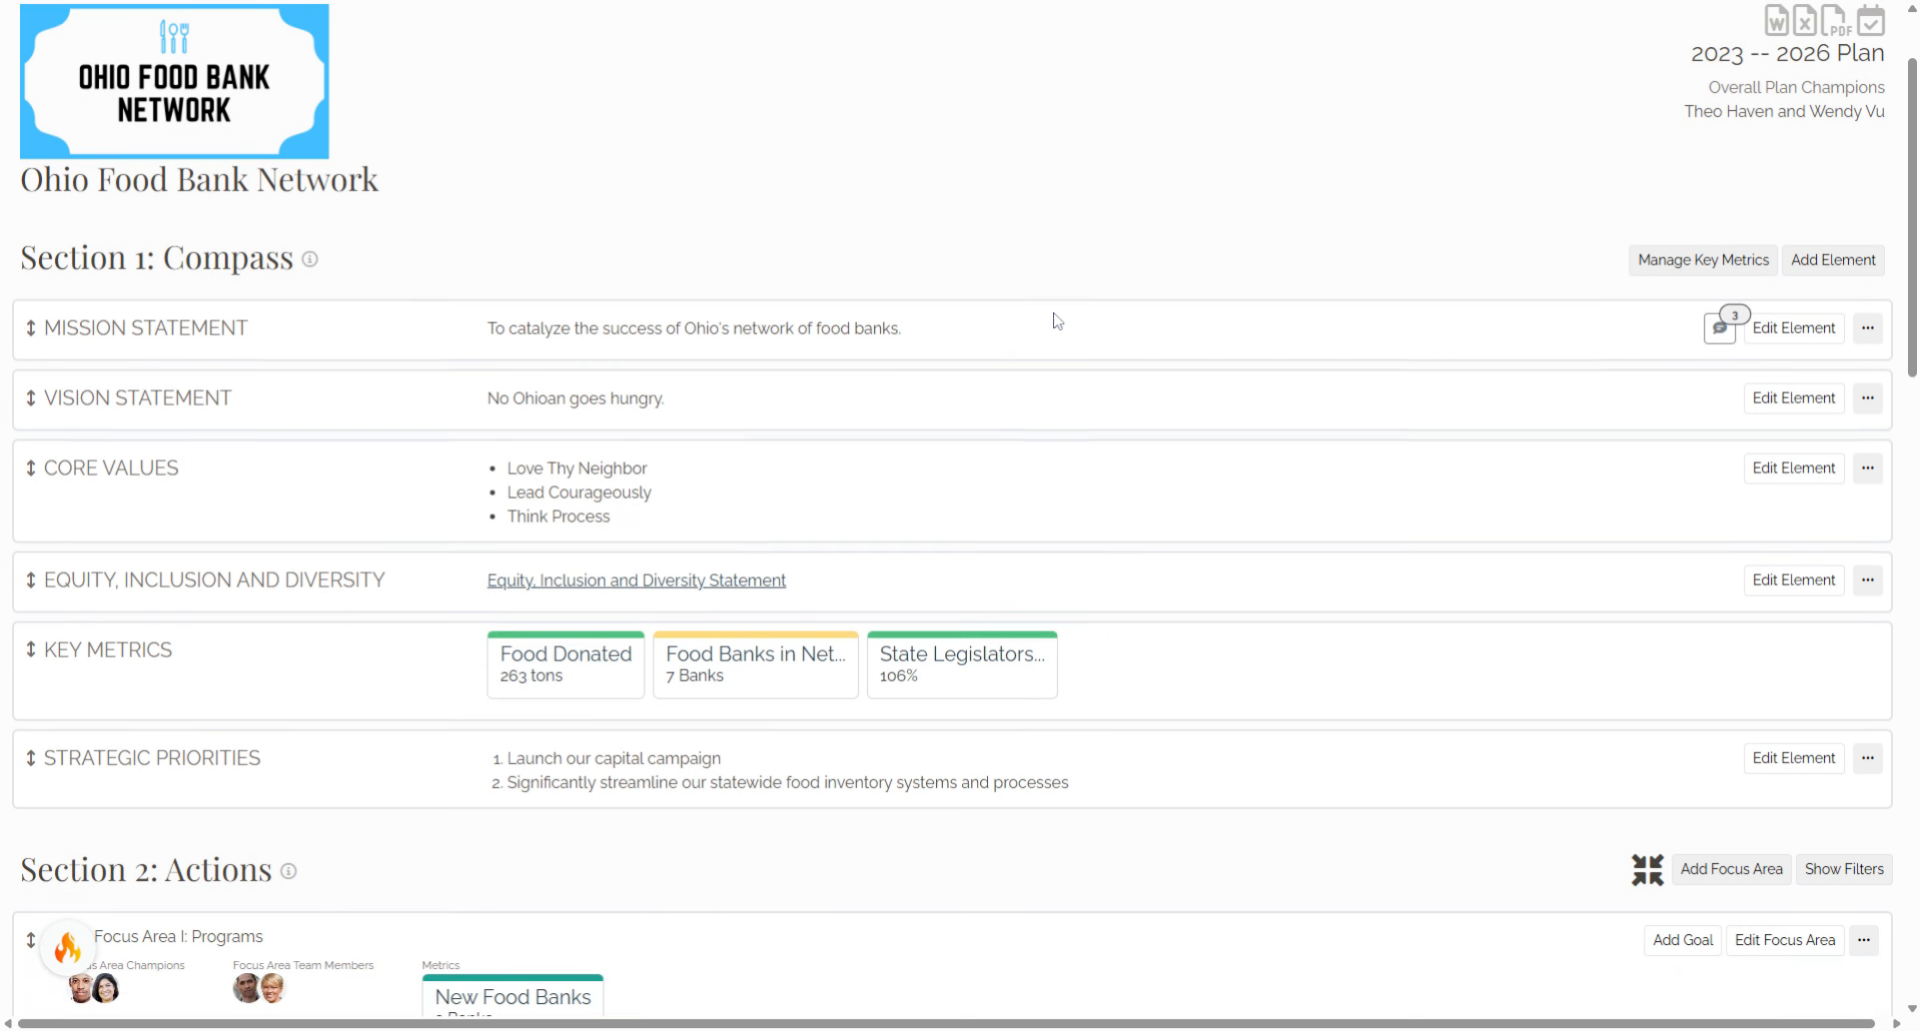This screenshot has height=1031, width=1920.
Task: Open the Food Banks in Network metric card
Action: click(x=756, y=665)
